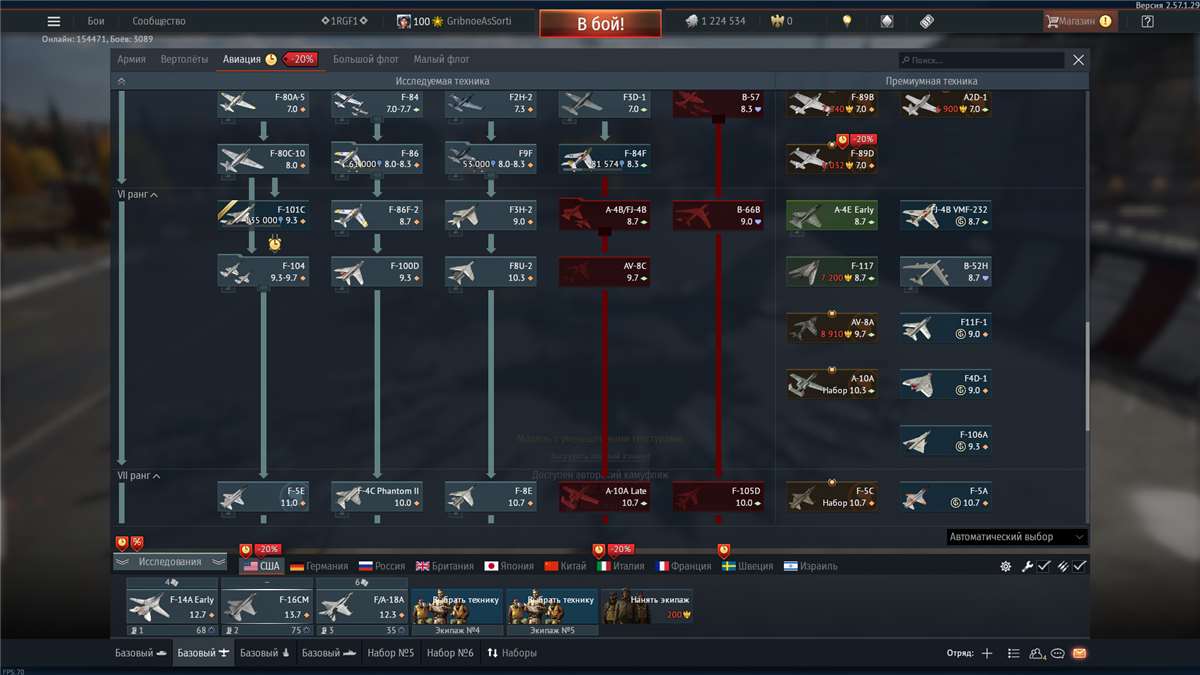
Task: Click the plus icon next to Отряд
Action: click(x=987, y=653)
